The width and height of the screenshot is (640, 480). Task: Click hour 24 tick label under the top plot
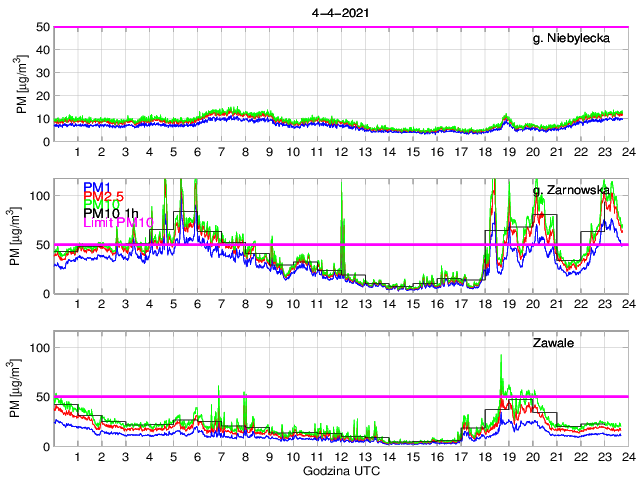tap(626, 152)
